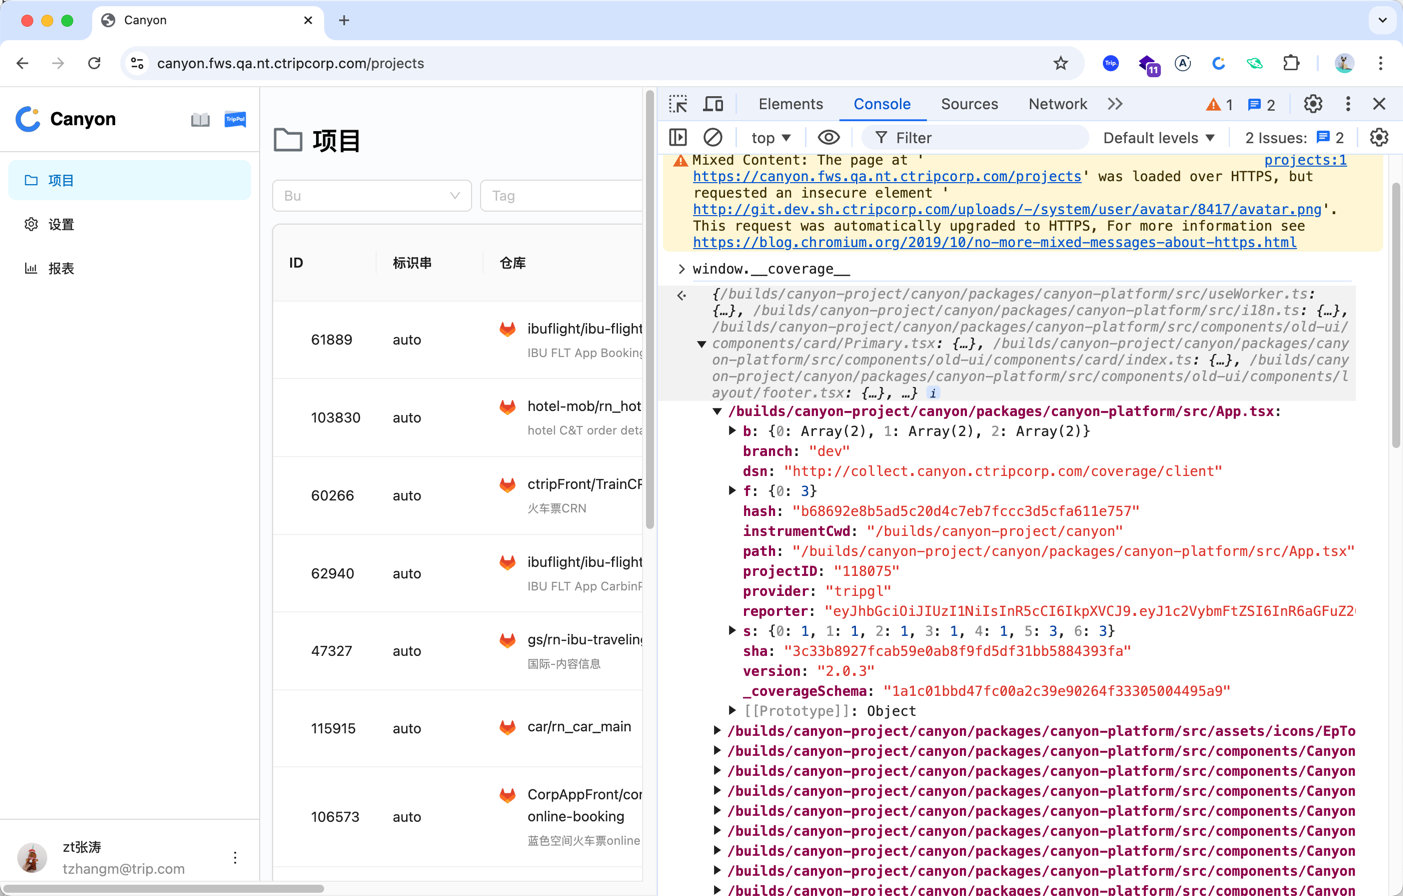
Task: Open DevTools settings gear icon
Action: (x=1313, y=104)
